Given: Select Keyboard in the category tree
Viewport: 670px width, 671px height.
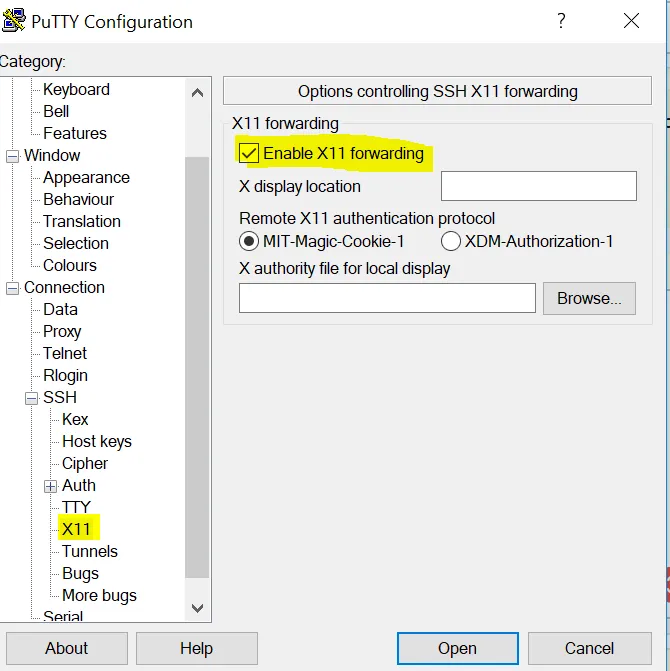Looking at the screenshot, I should (77, 89).
